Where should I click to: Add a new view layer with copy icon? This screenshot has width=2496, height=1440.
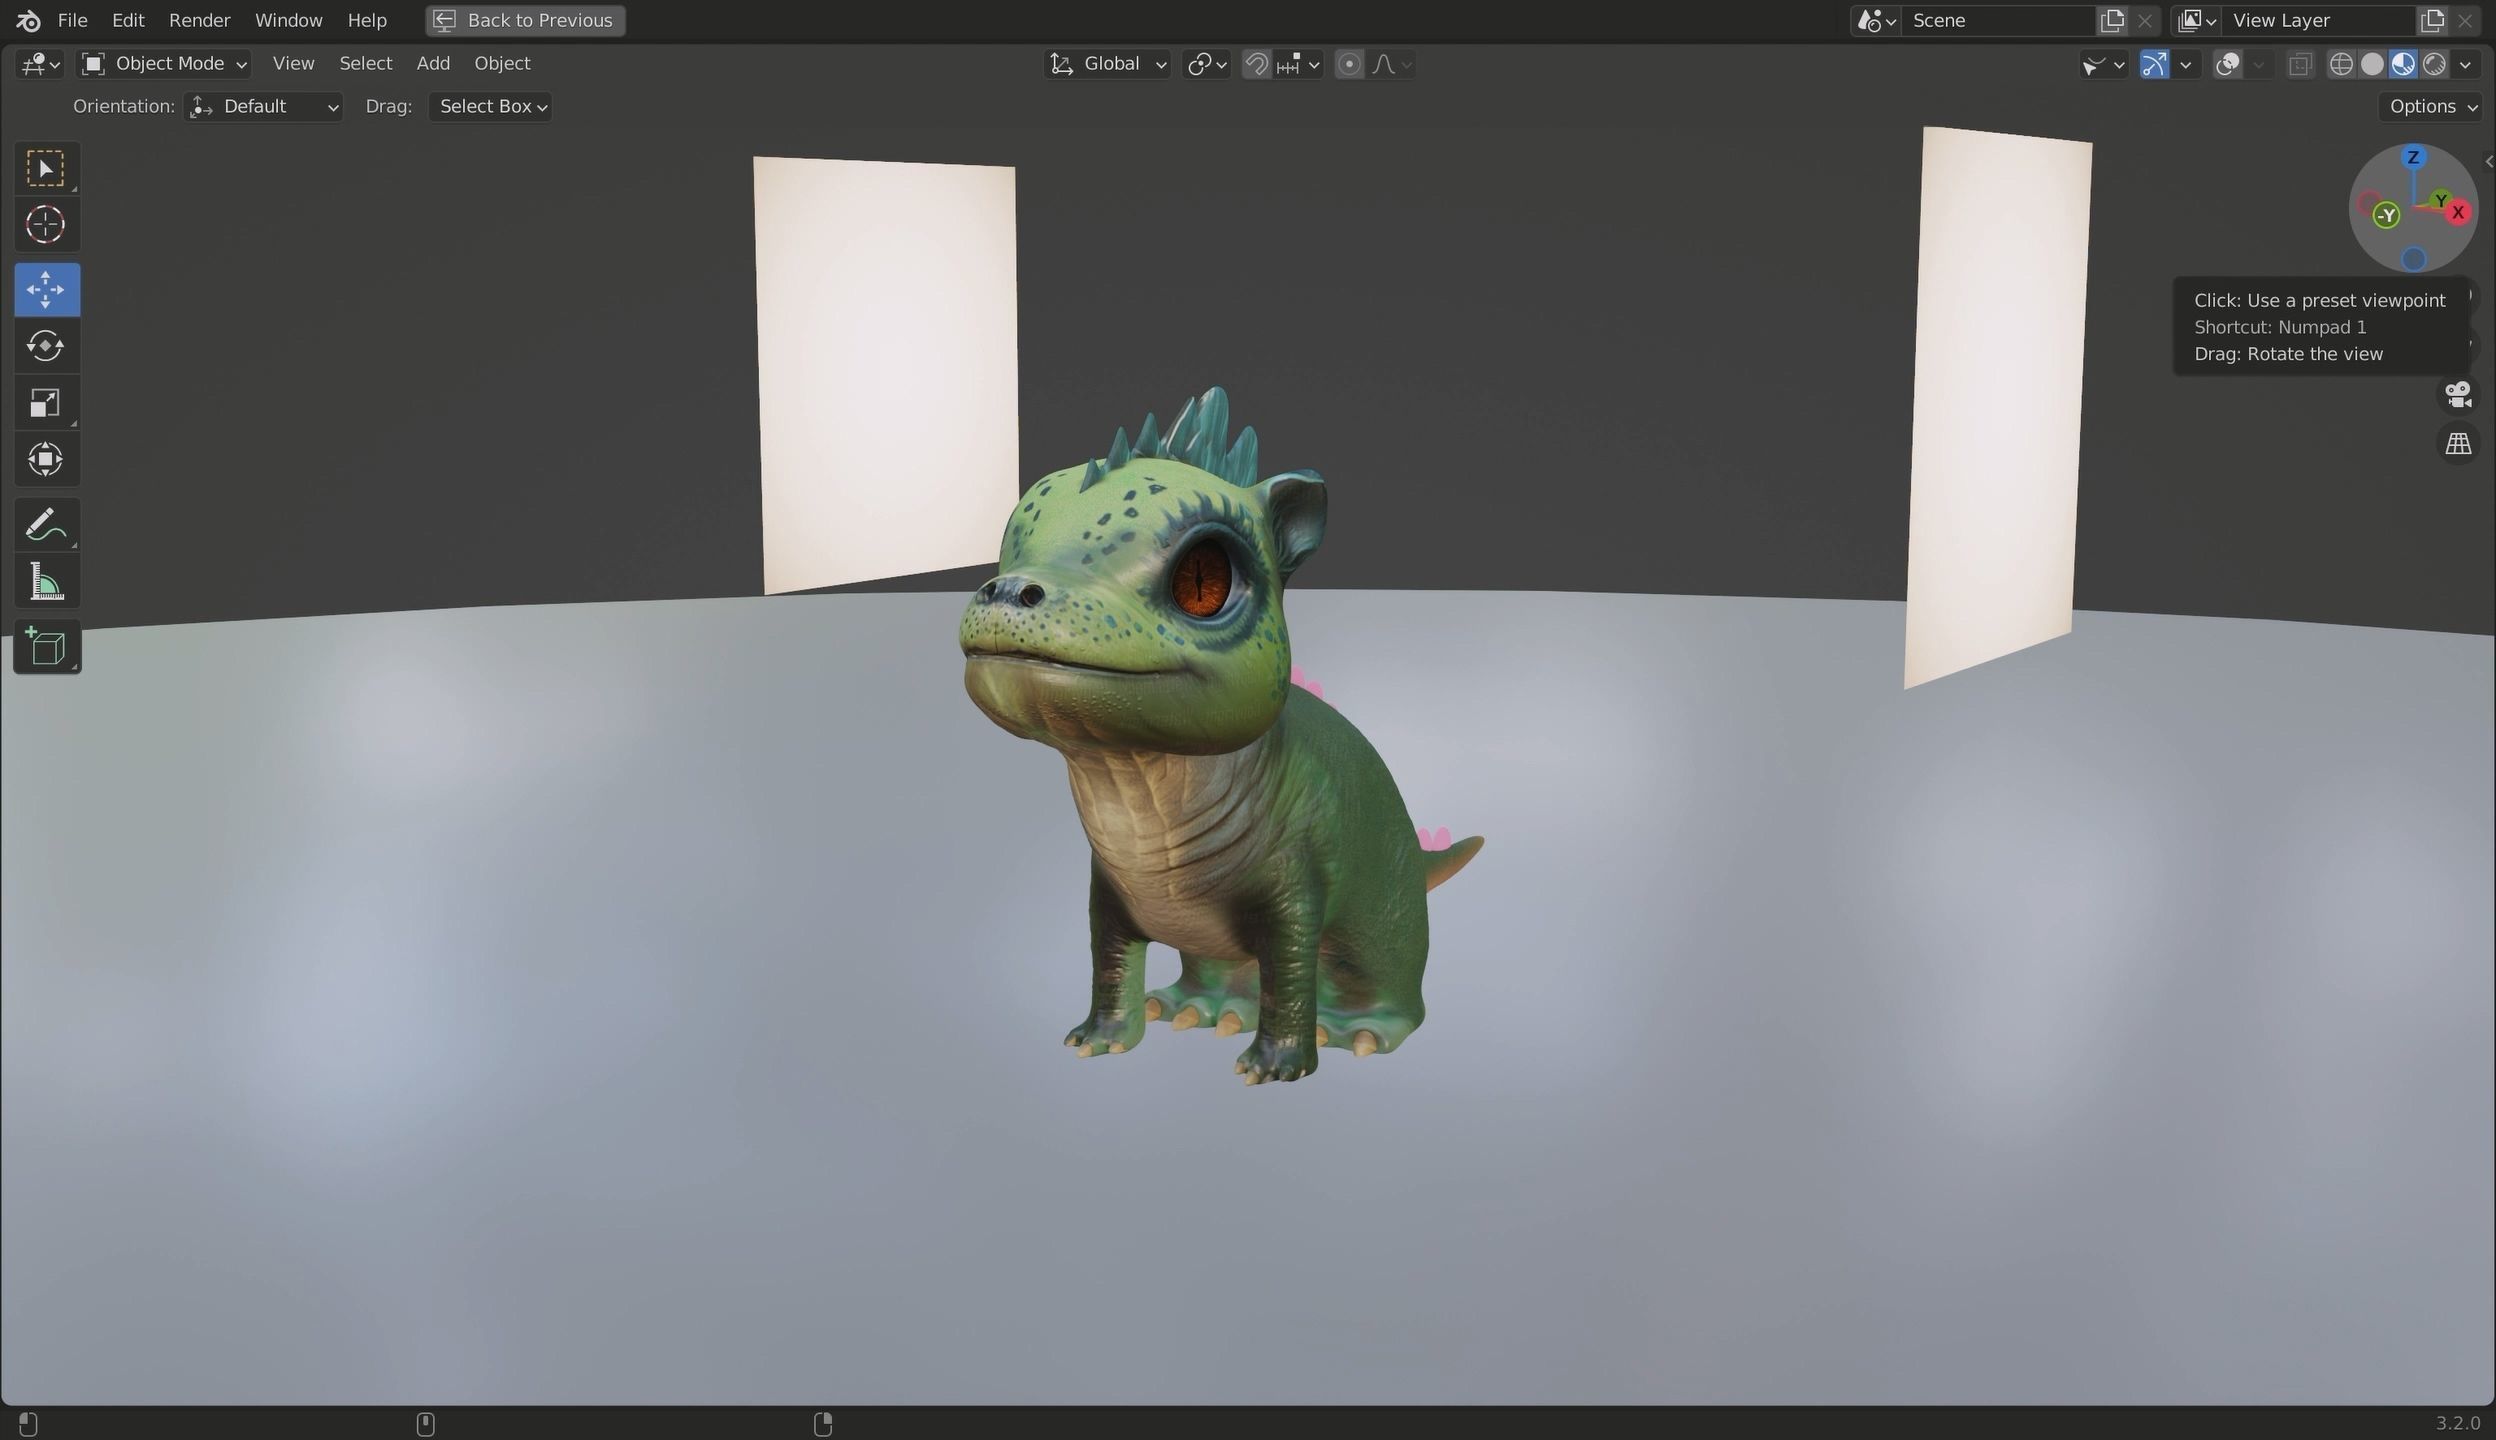click(x=2431, y=20)
